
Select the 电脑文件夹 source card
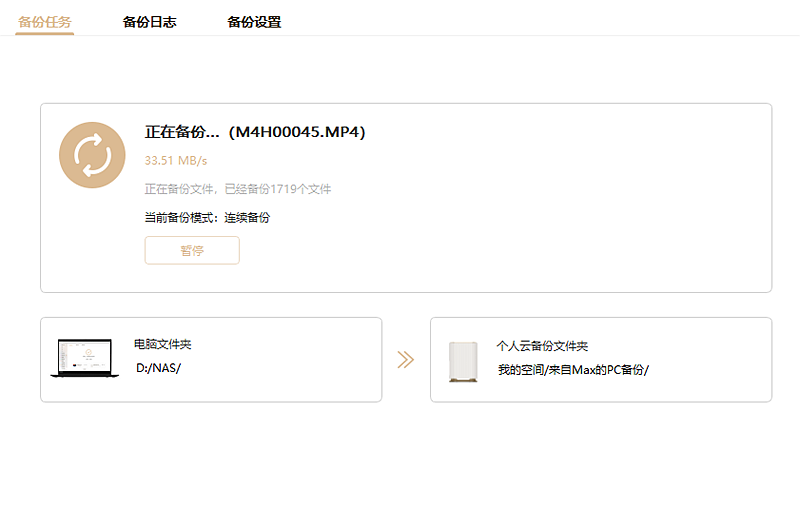pyautogui.click(x=211, y=360)
